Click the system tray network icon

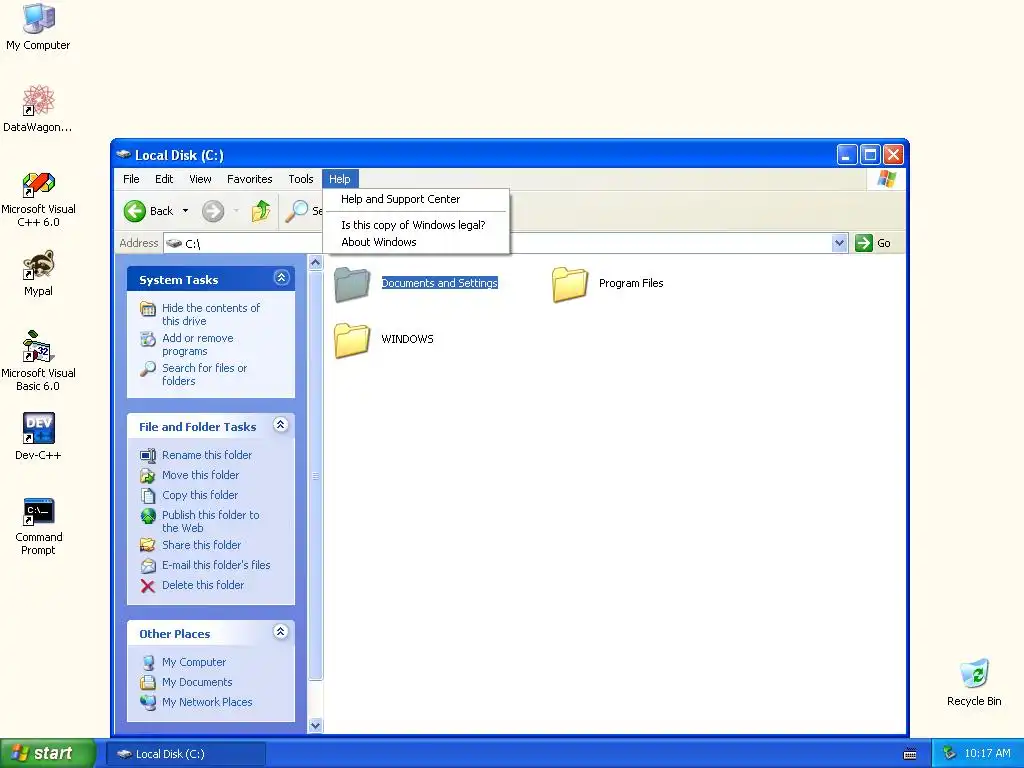point(950,753)
